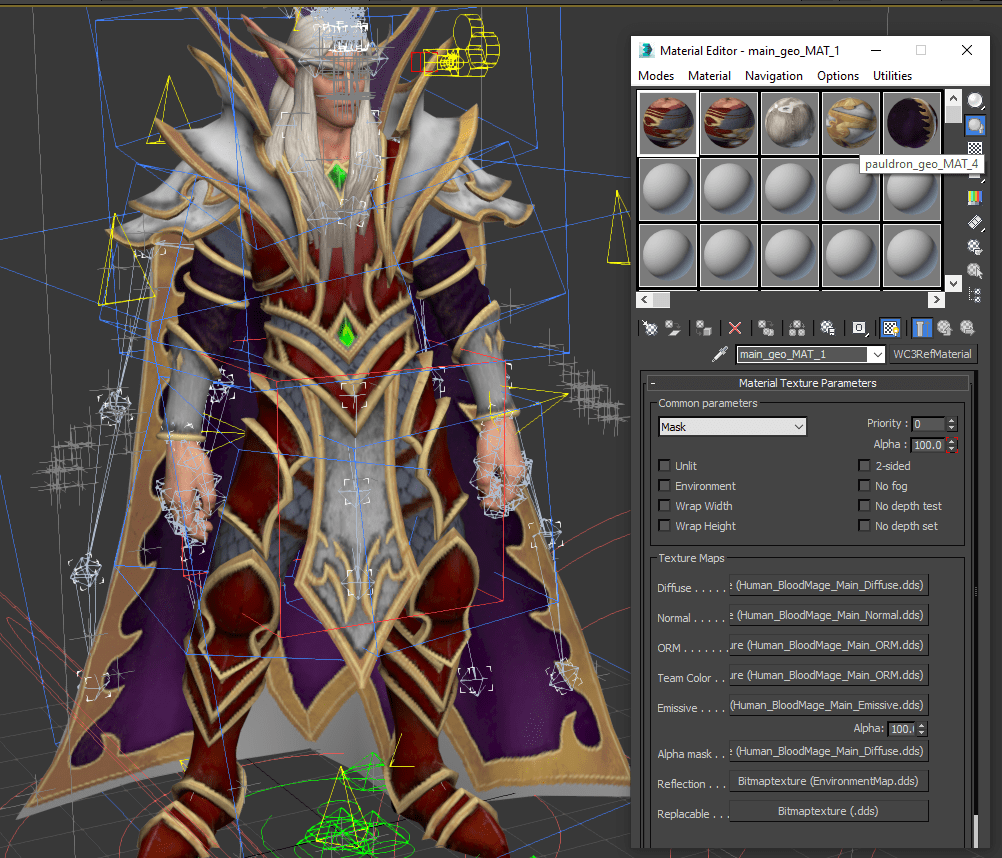
Task: Click sample slots scroll right arrow
Action: (936, 299)
